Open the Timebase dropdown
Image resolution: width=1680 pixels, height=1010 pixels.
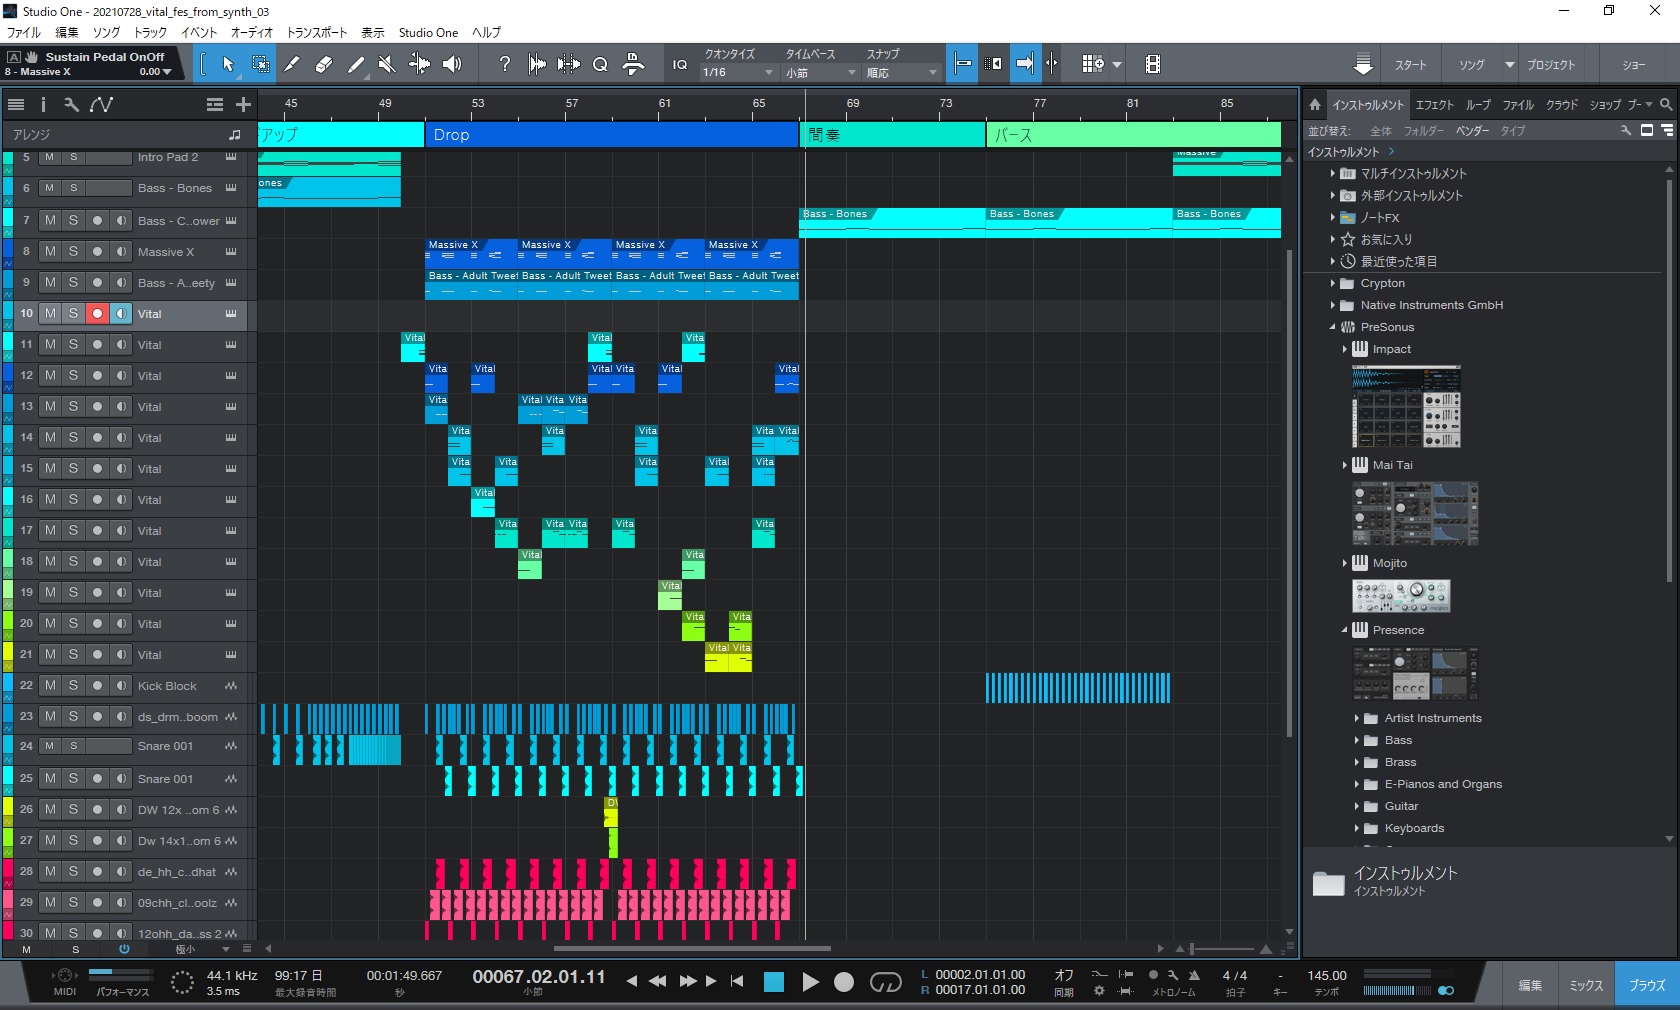[820, 72]
